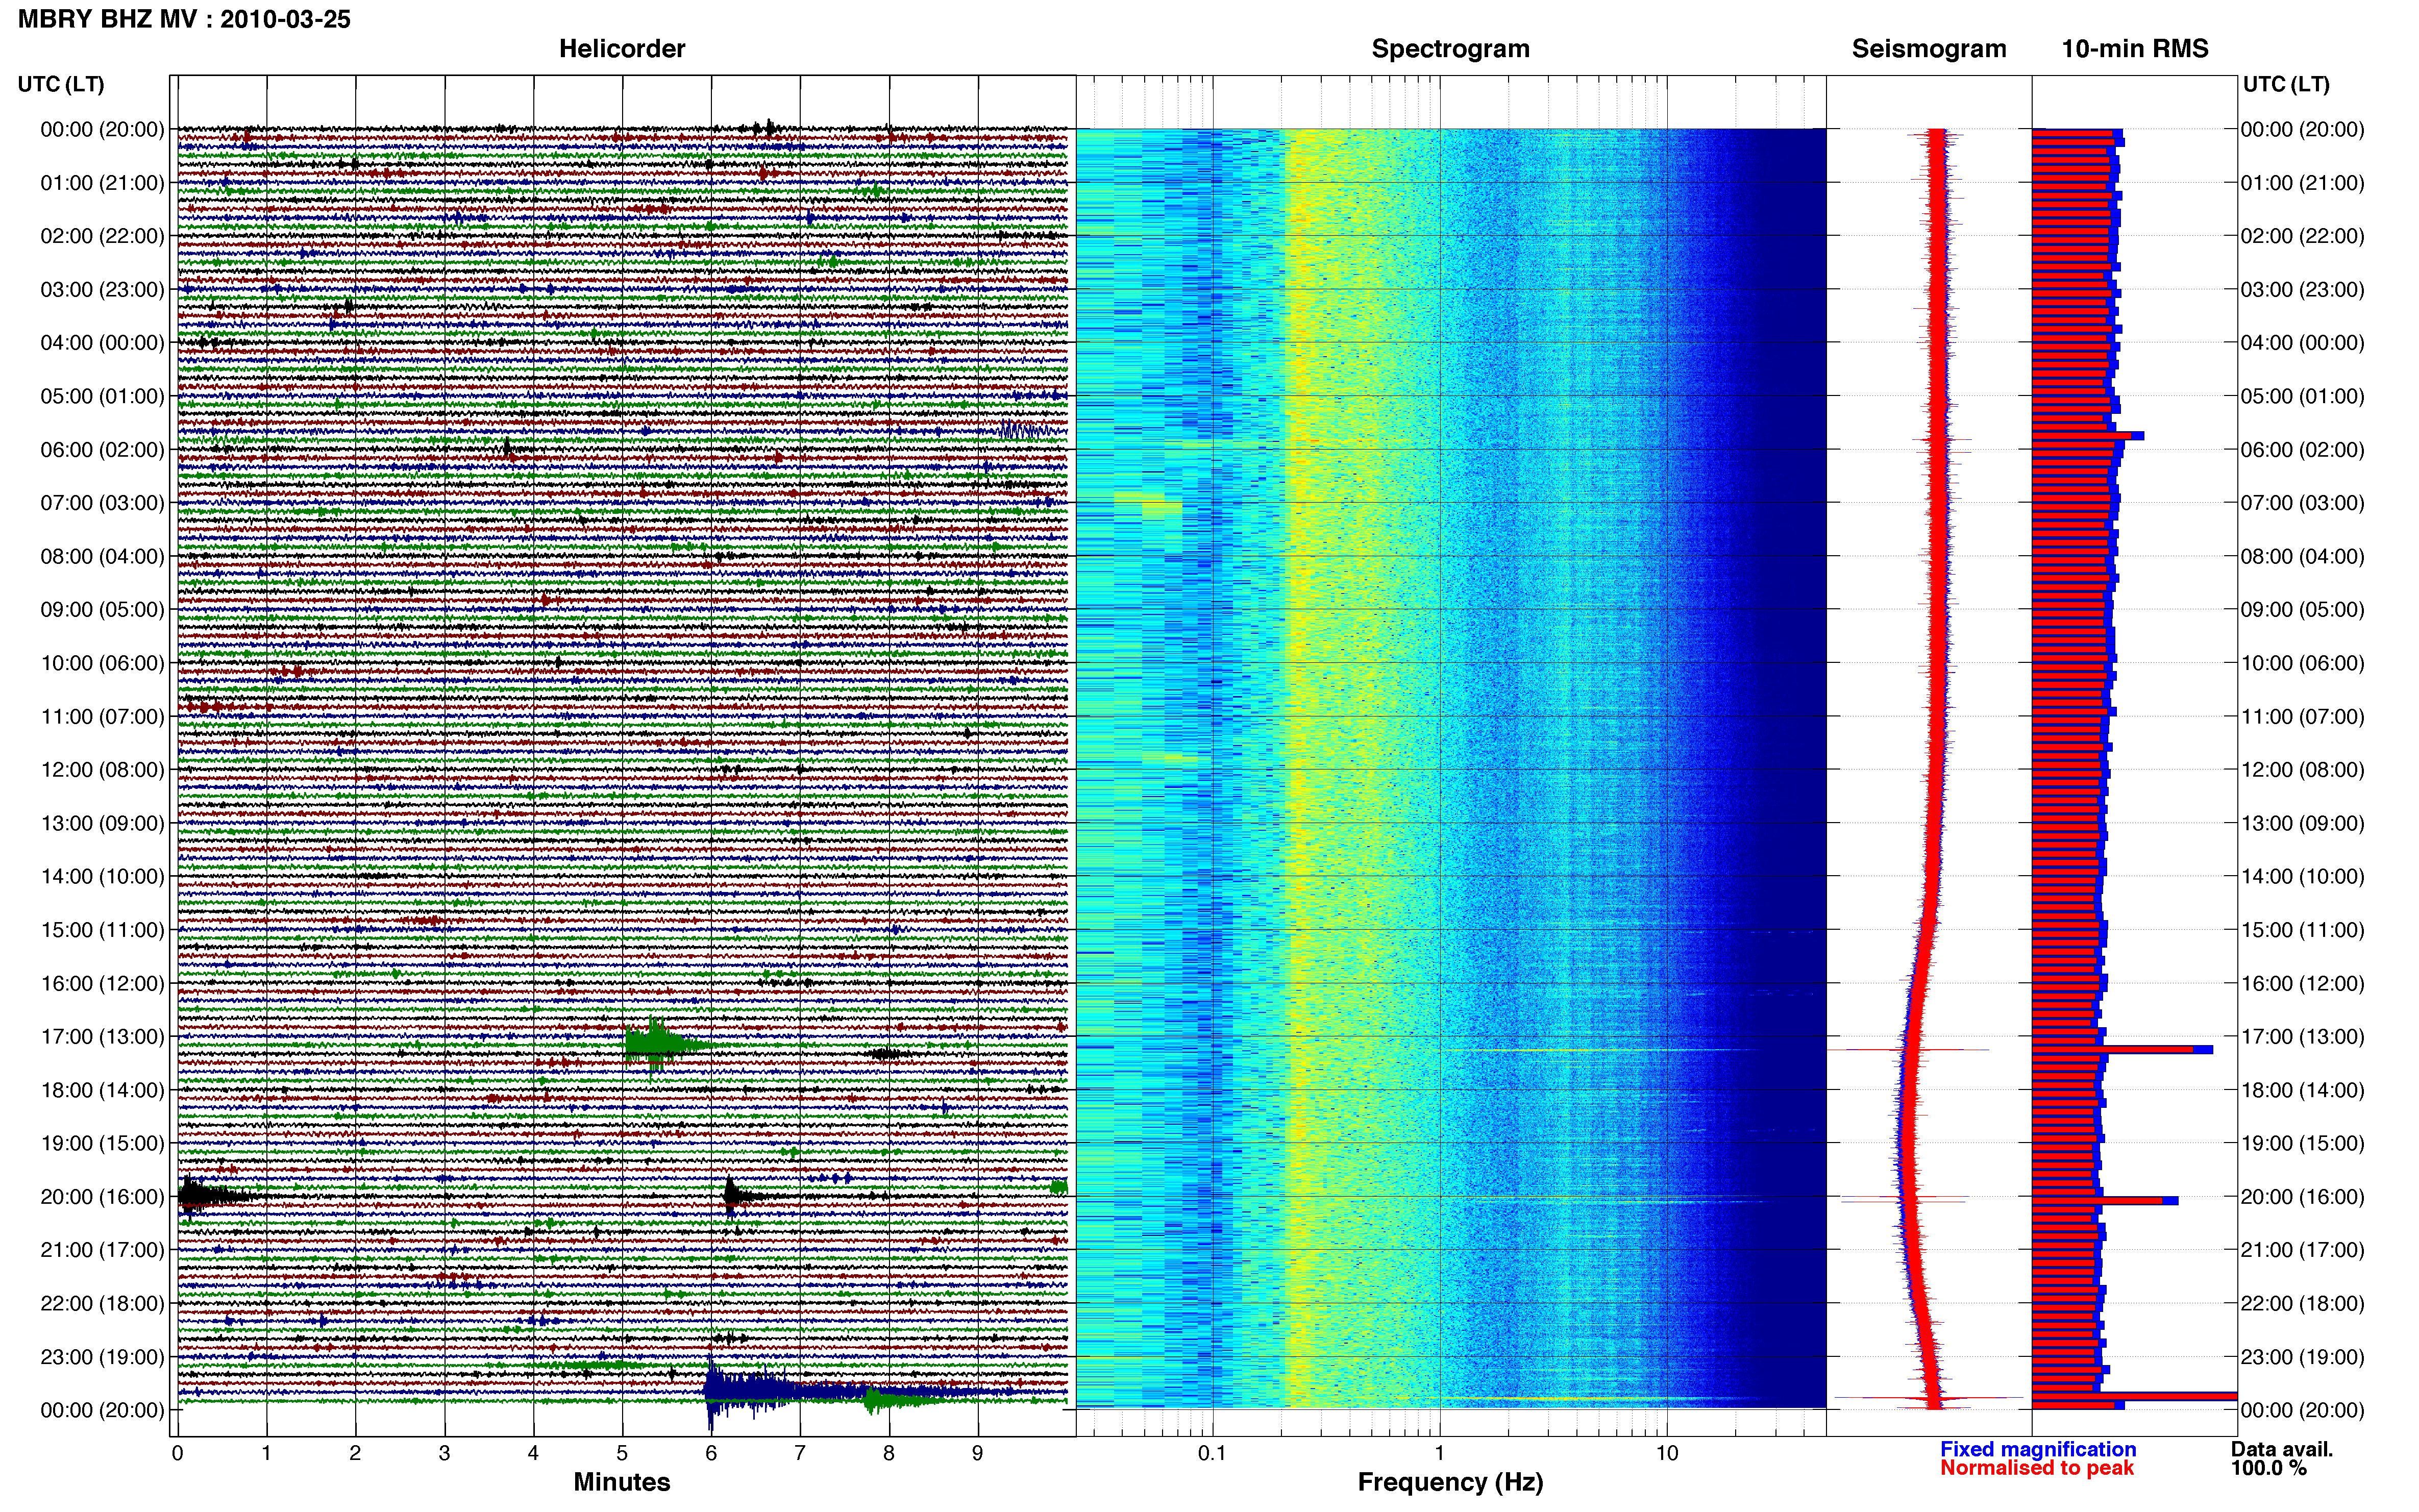Image resolution: width=2419 pixels, height=1512 pixels.
Task: Click the '10' frequency tick label
Action: pyautogui.click(x=1667, y=1453)
